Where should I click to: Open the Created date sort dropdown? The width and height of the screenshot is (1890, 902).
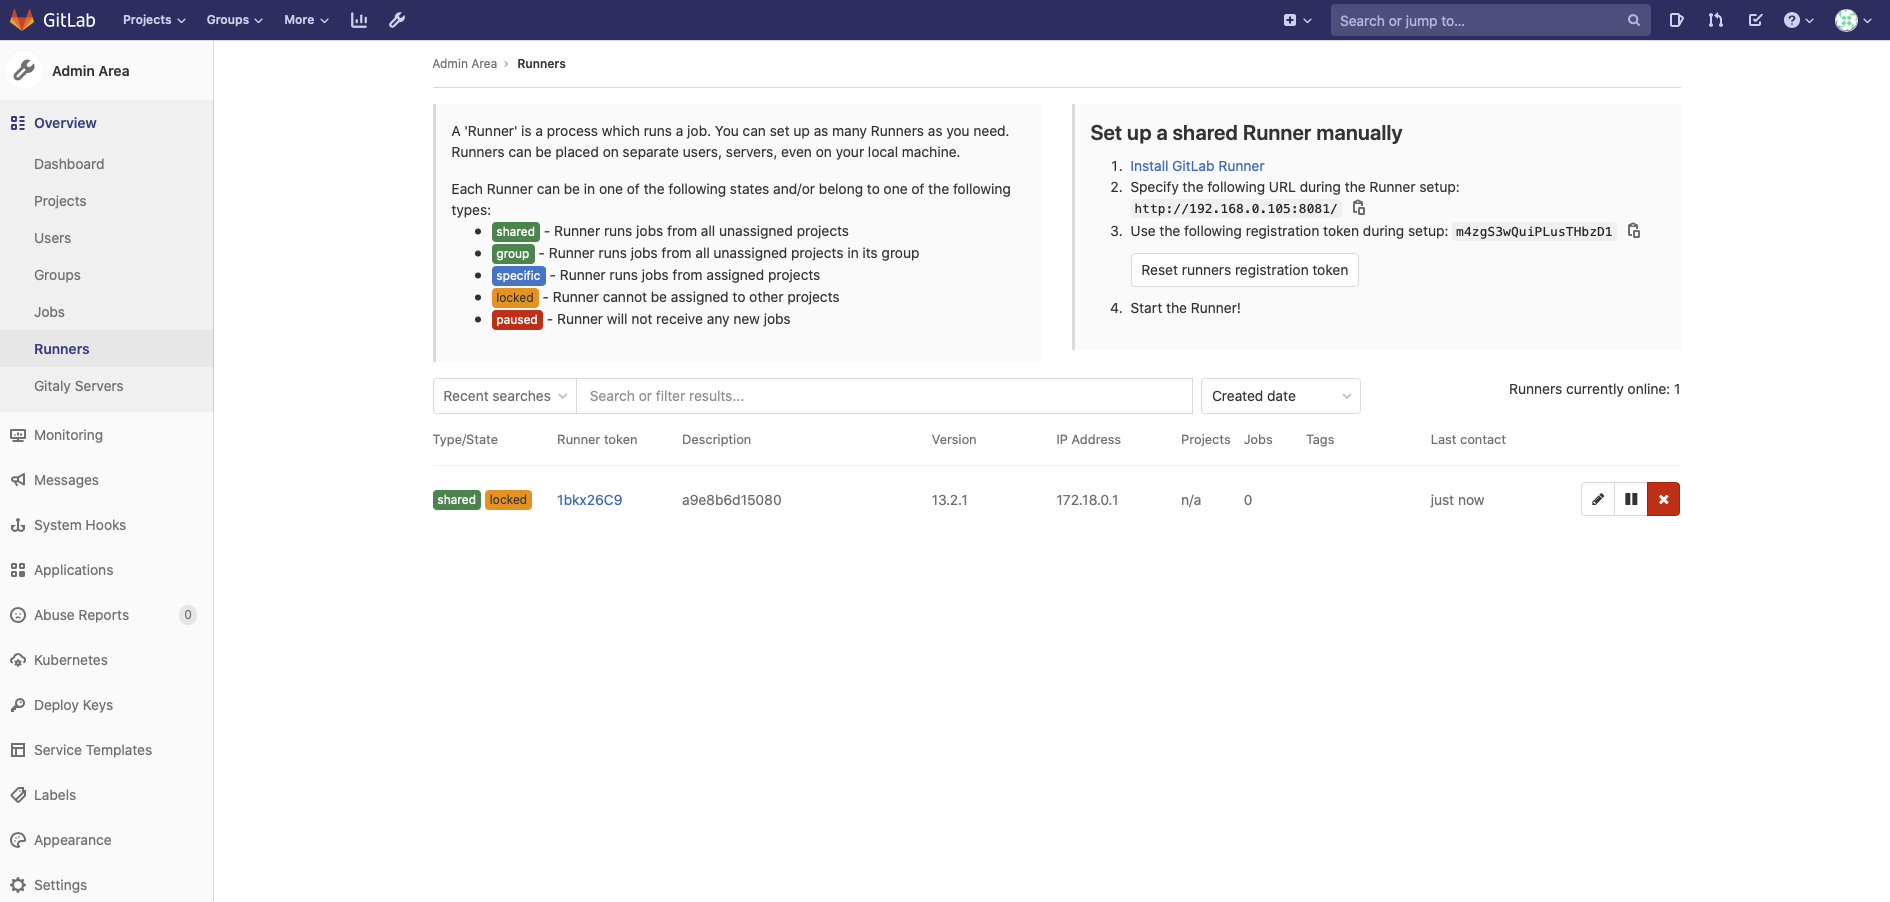(1281, 396)
